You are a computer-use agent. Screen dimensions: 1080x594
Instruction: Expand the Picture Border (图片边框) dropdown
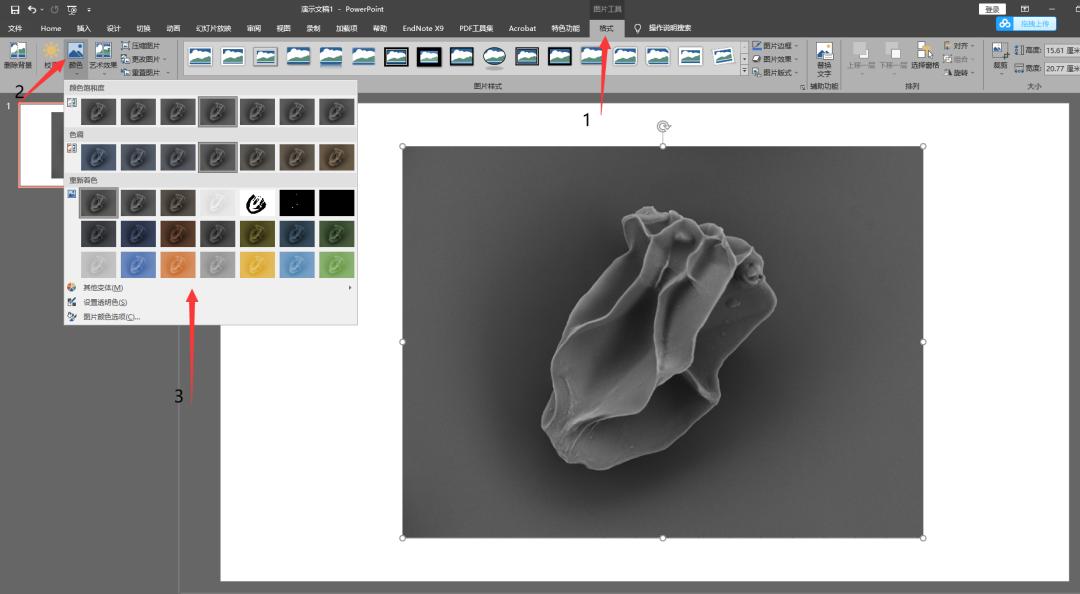point(776,46)
